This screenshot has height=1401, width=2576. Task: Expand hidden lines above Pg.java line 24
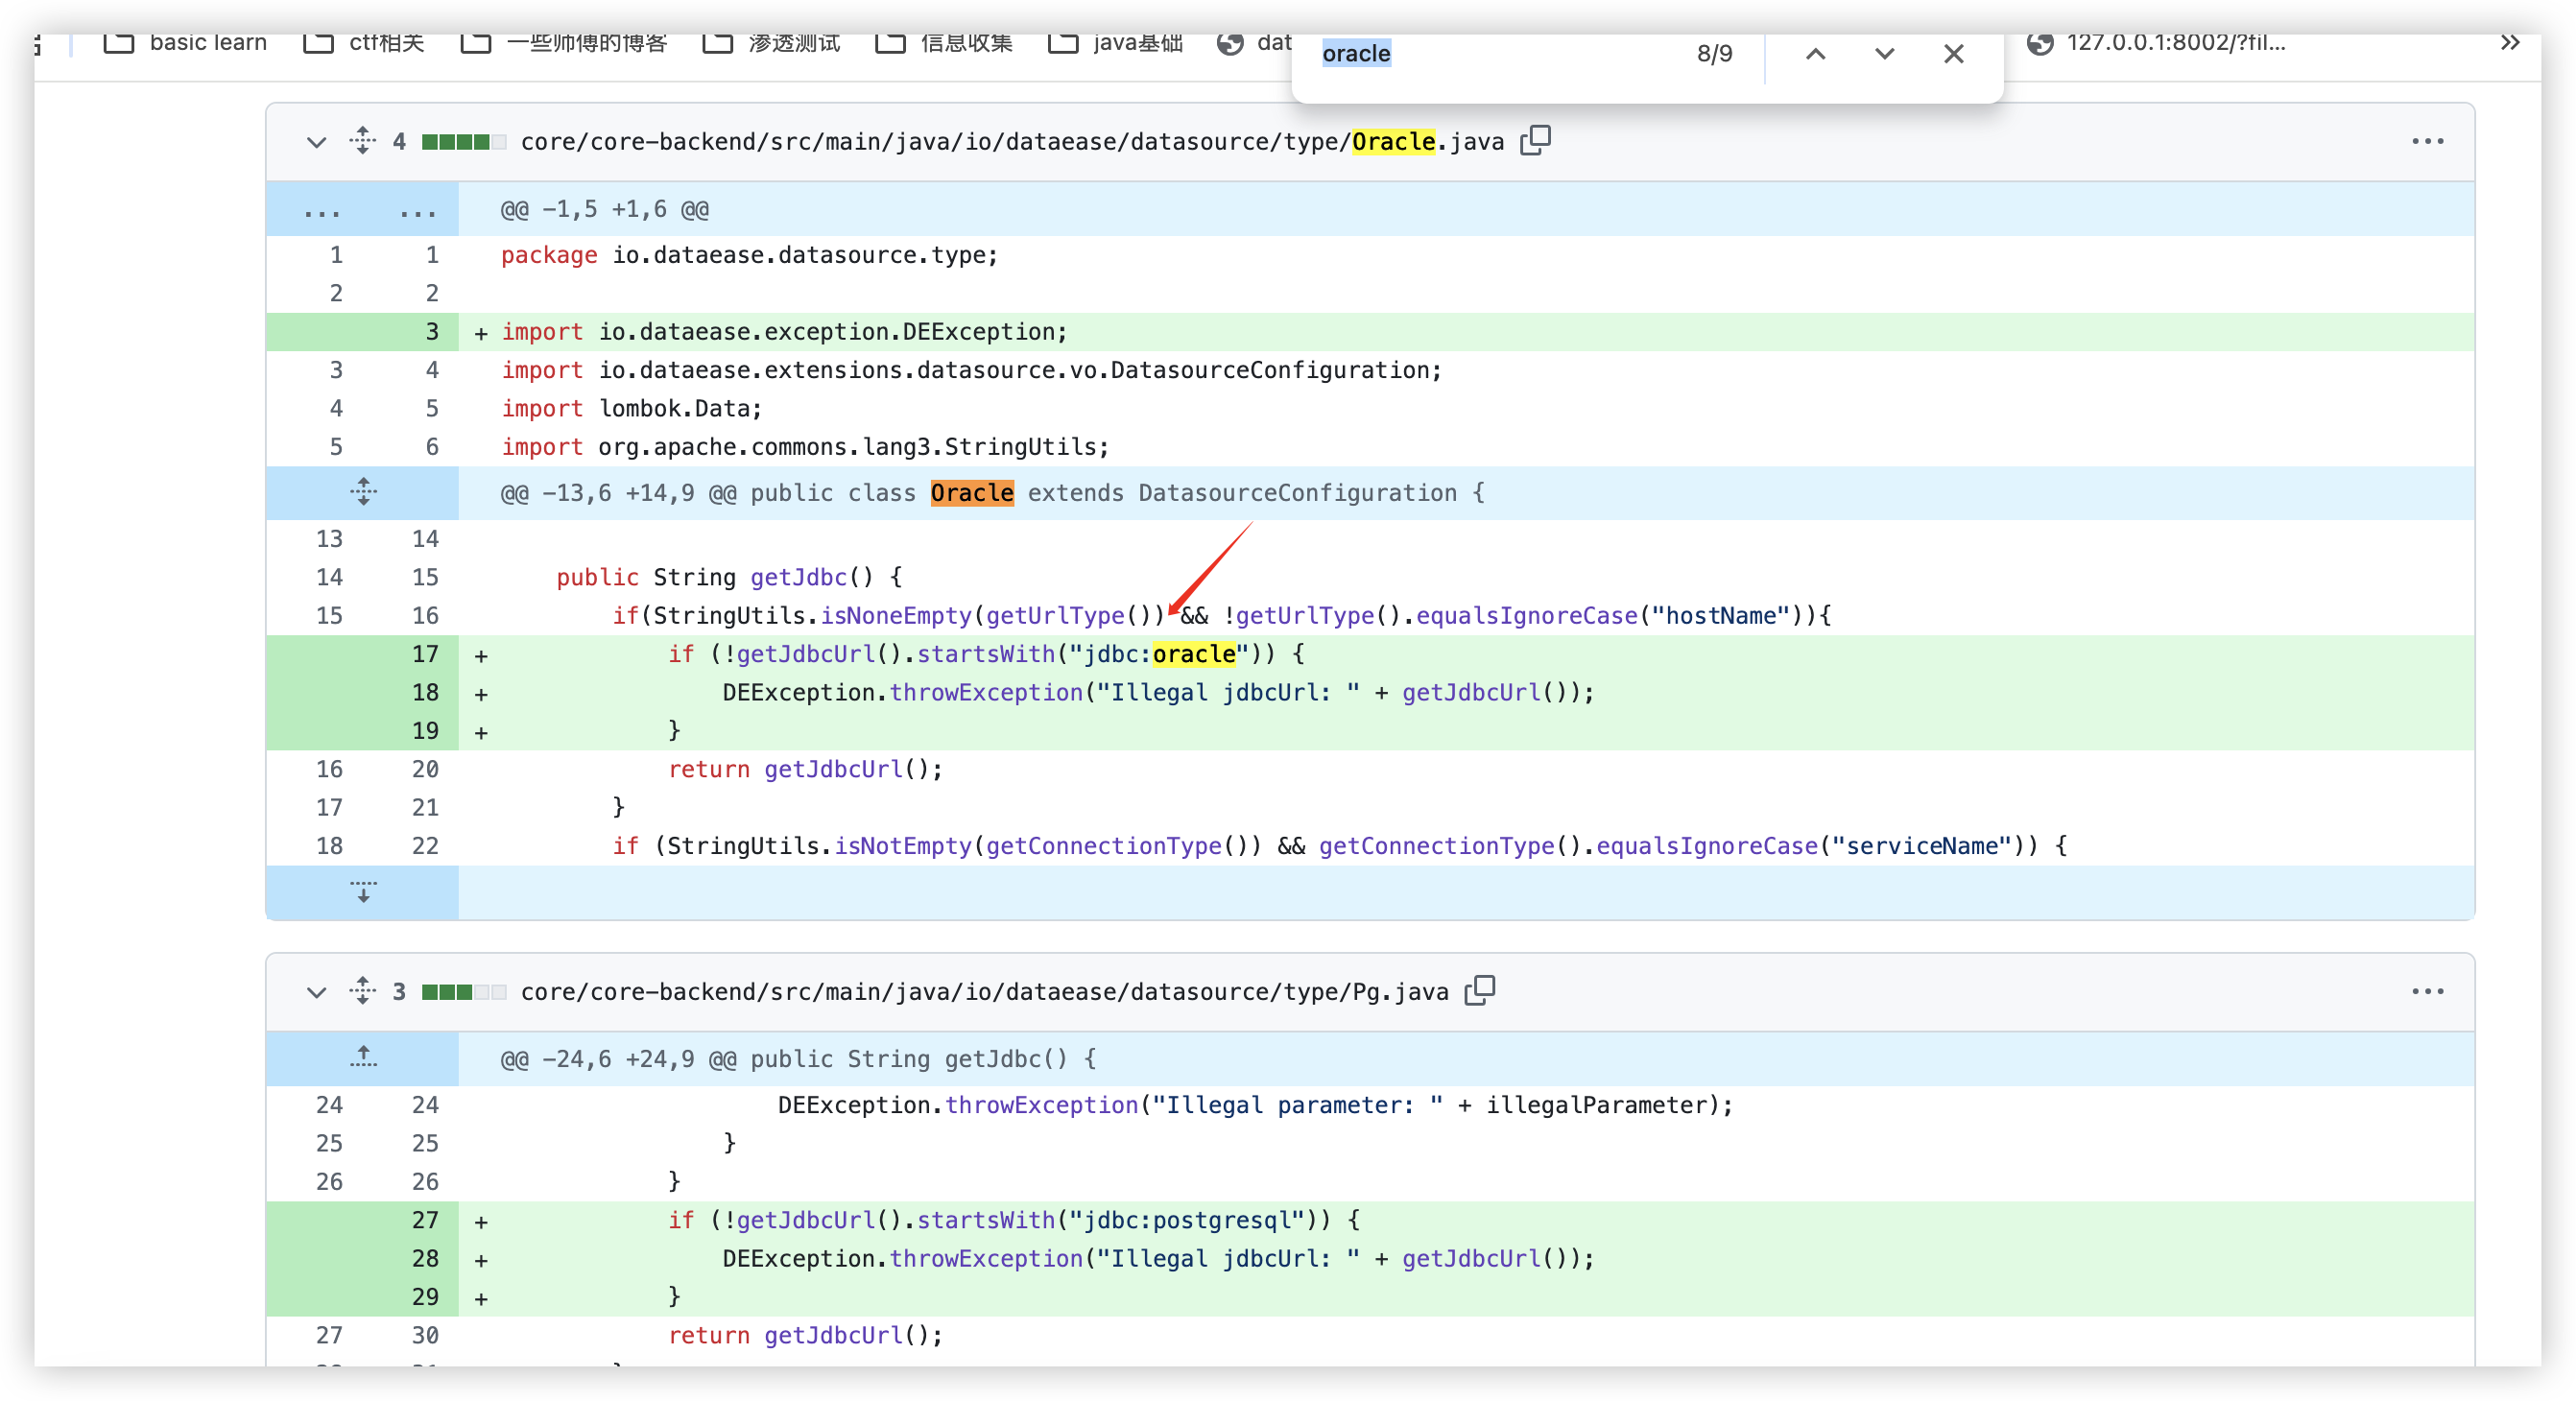(363, 1057)
